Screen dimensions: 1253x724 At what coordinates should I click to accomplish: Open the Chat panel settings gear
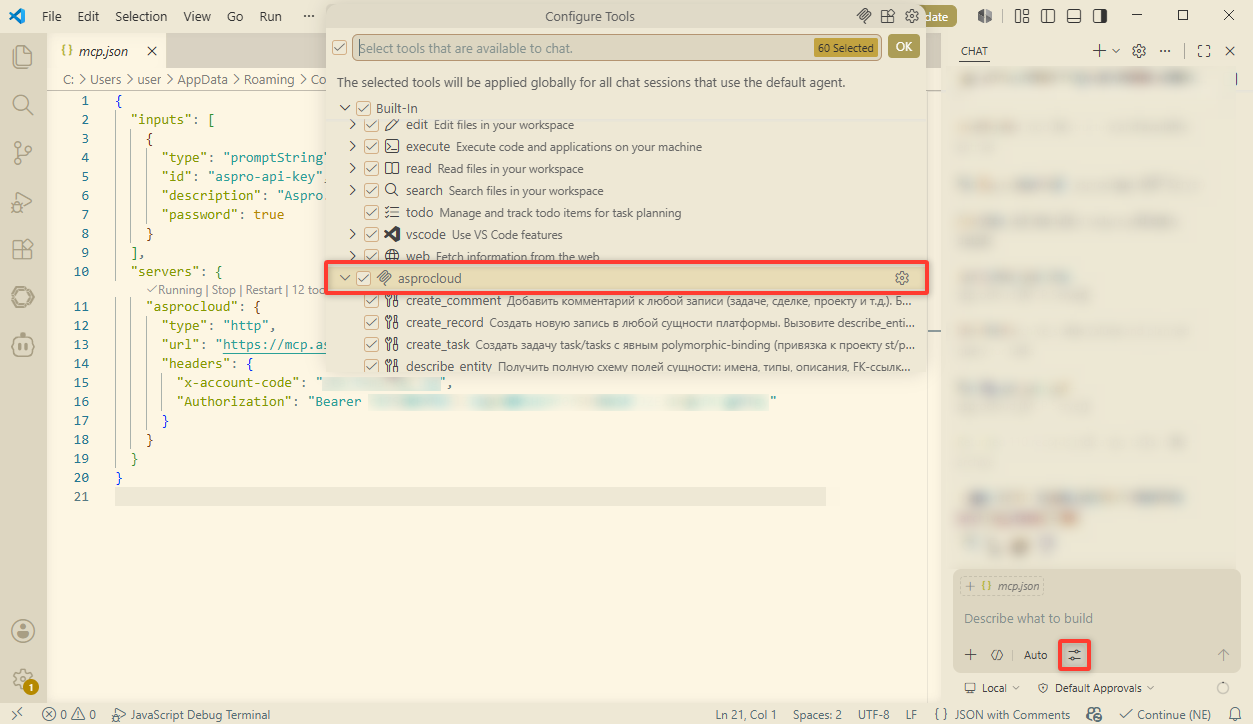click(1138, 51)
